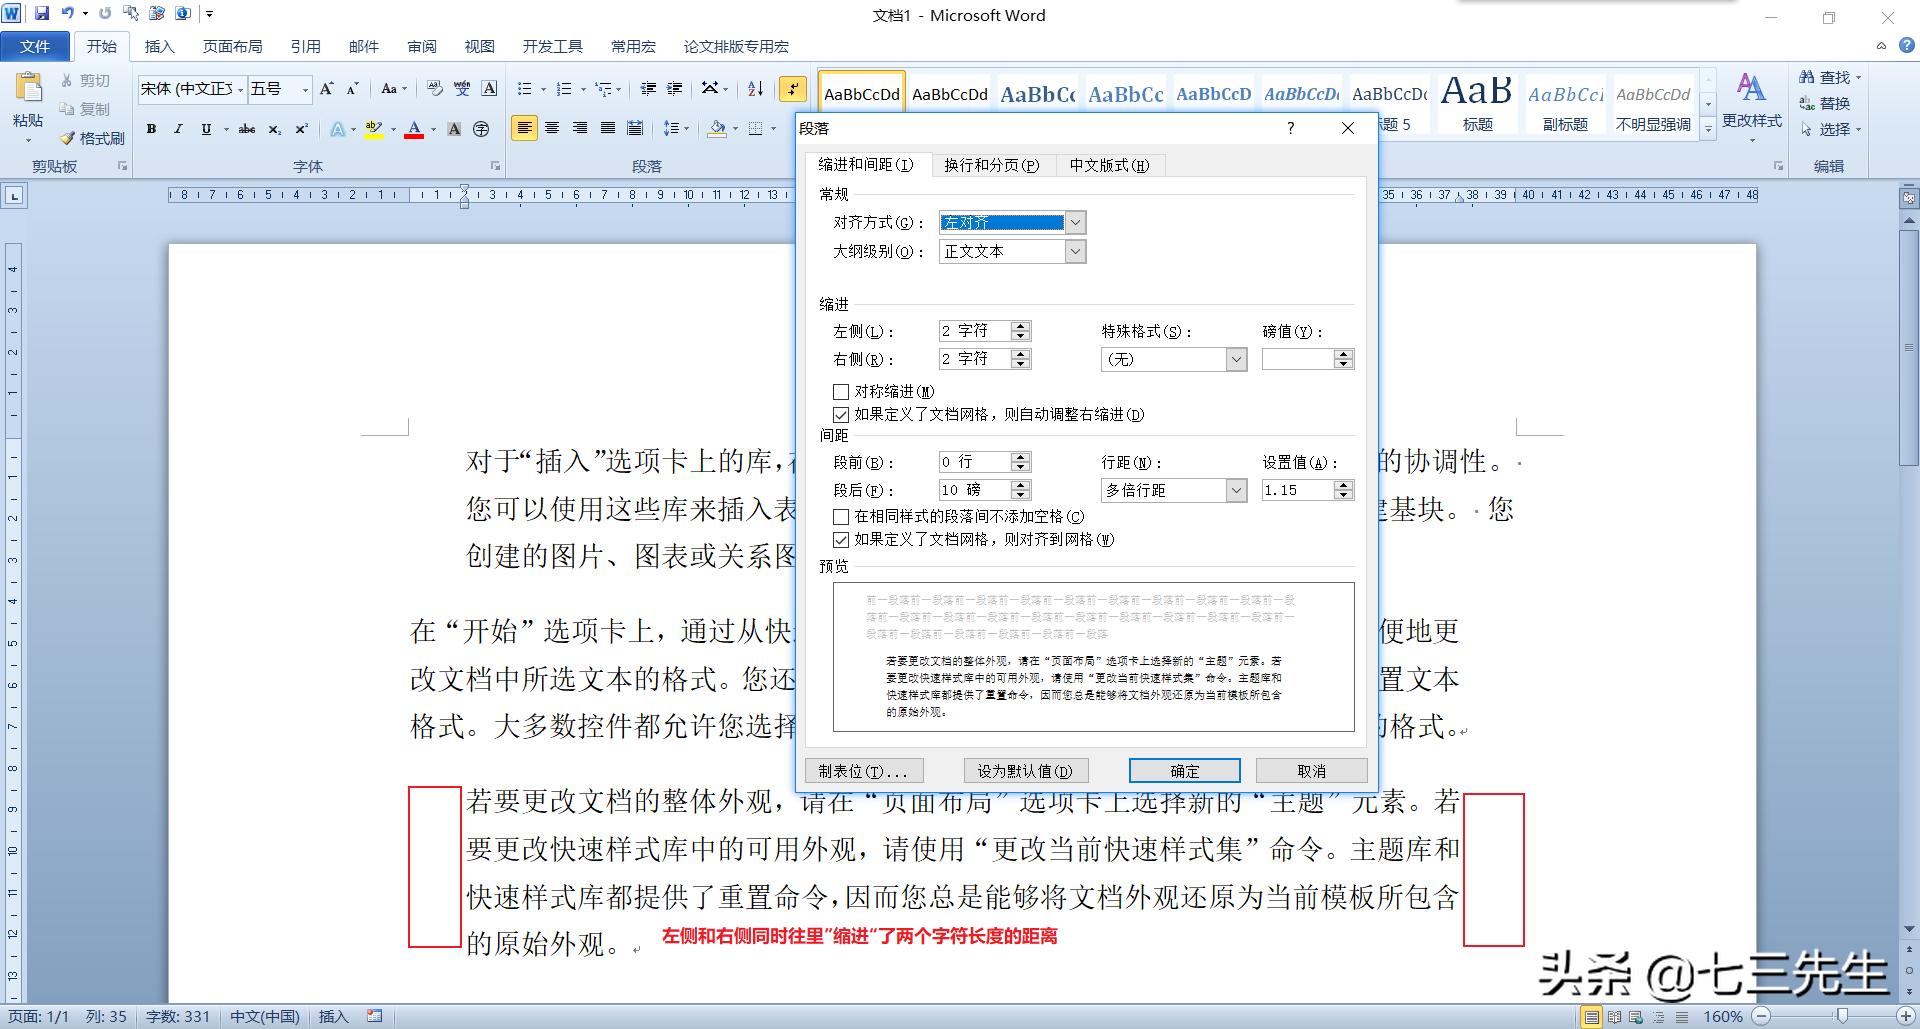Open the 对齐方式 dropdown showing 左对齐
Image resolution: width=1920 pixels, height=1029 pixels.
point(1076,222)
